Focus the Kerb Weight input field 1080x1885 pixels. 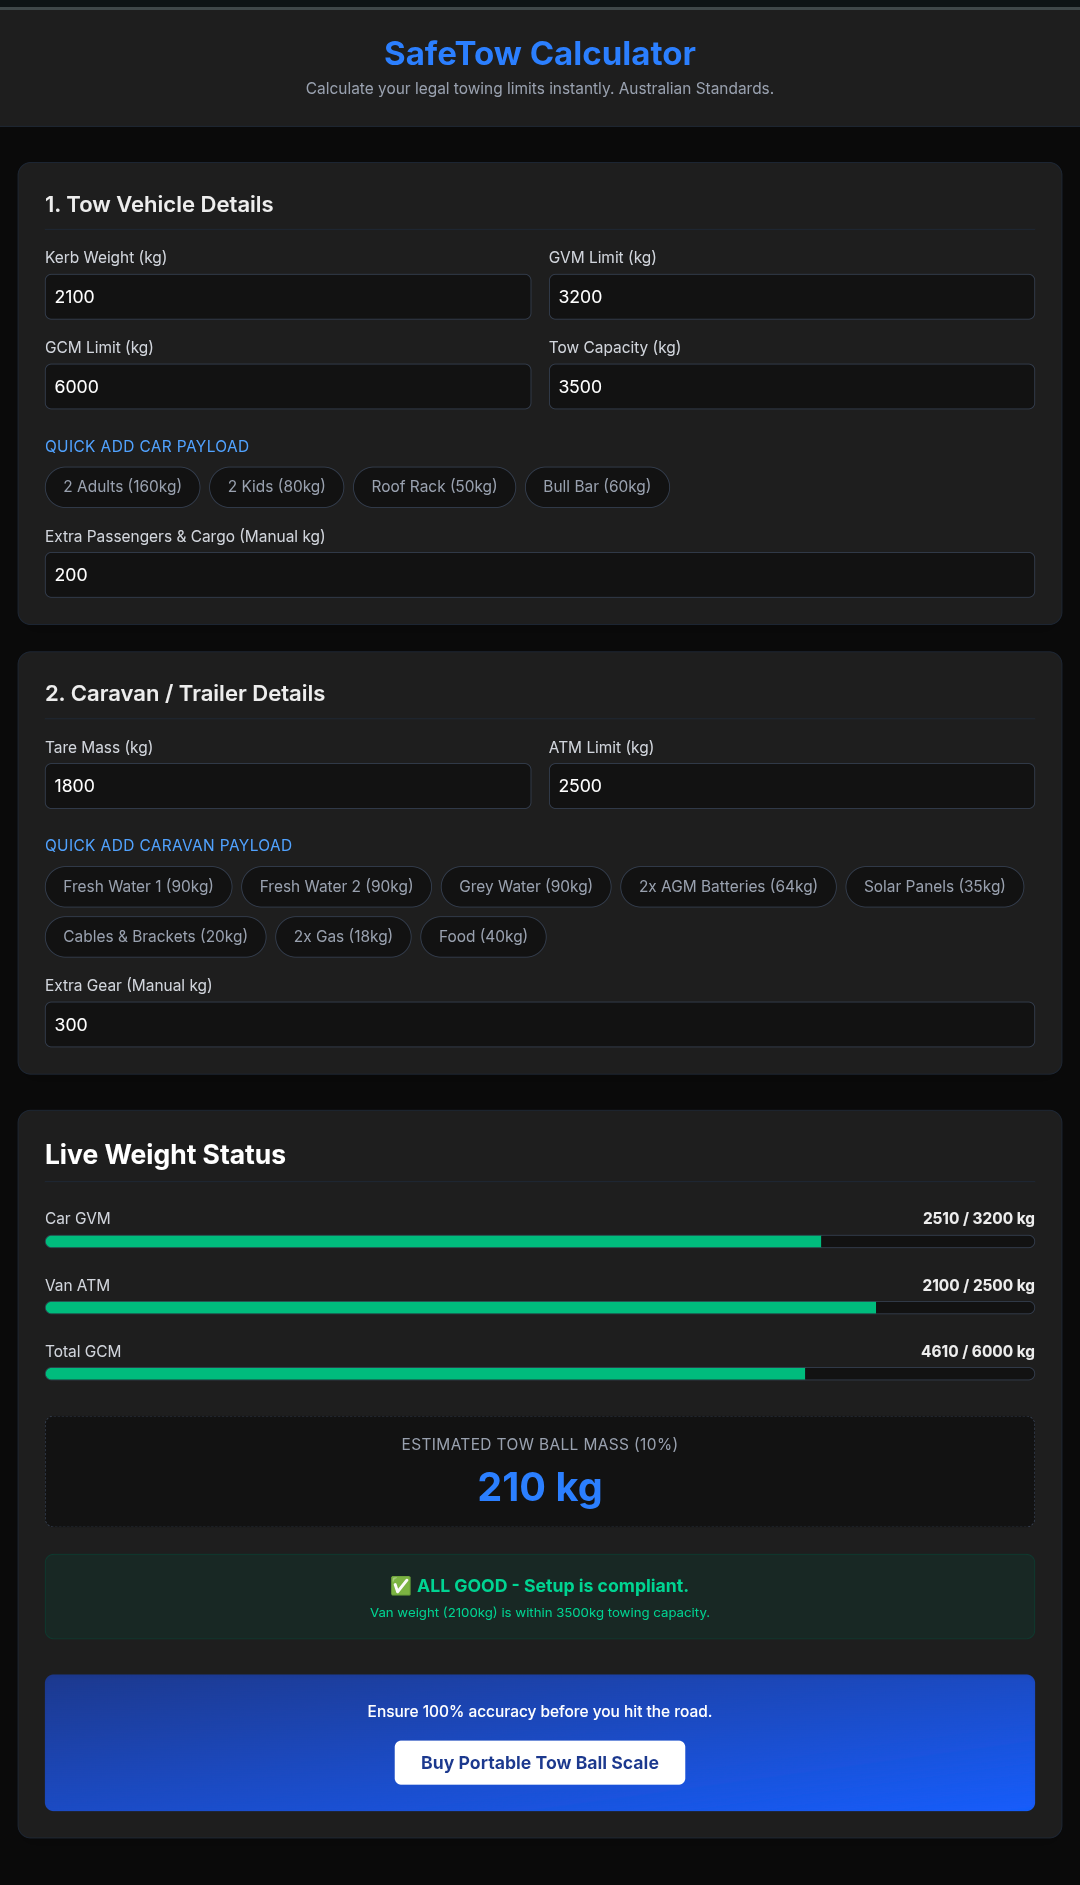click(288, 297)
